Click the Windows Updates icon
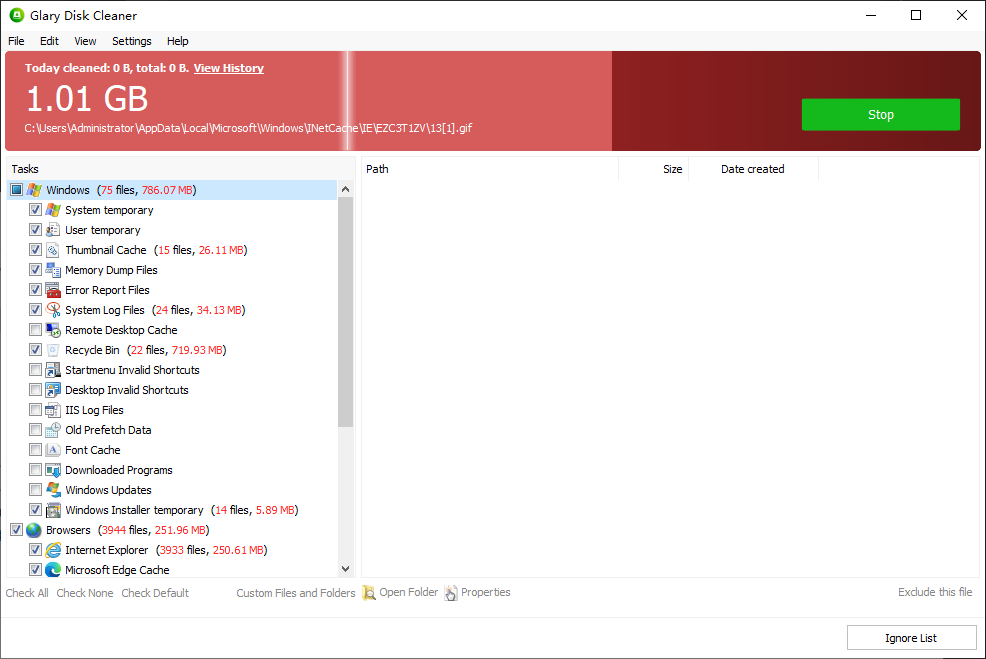Screen dimensions: 986x659 coord(52,489)
